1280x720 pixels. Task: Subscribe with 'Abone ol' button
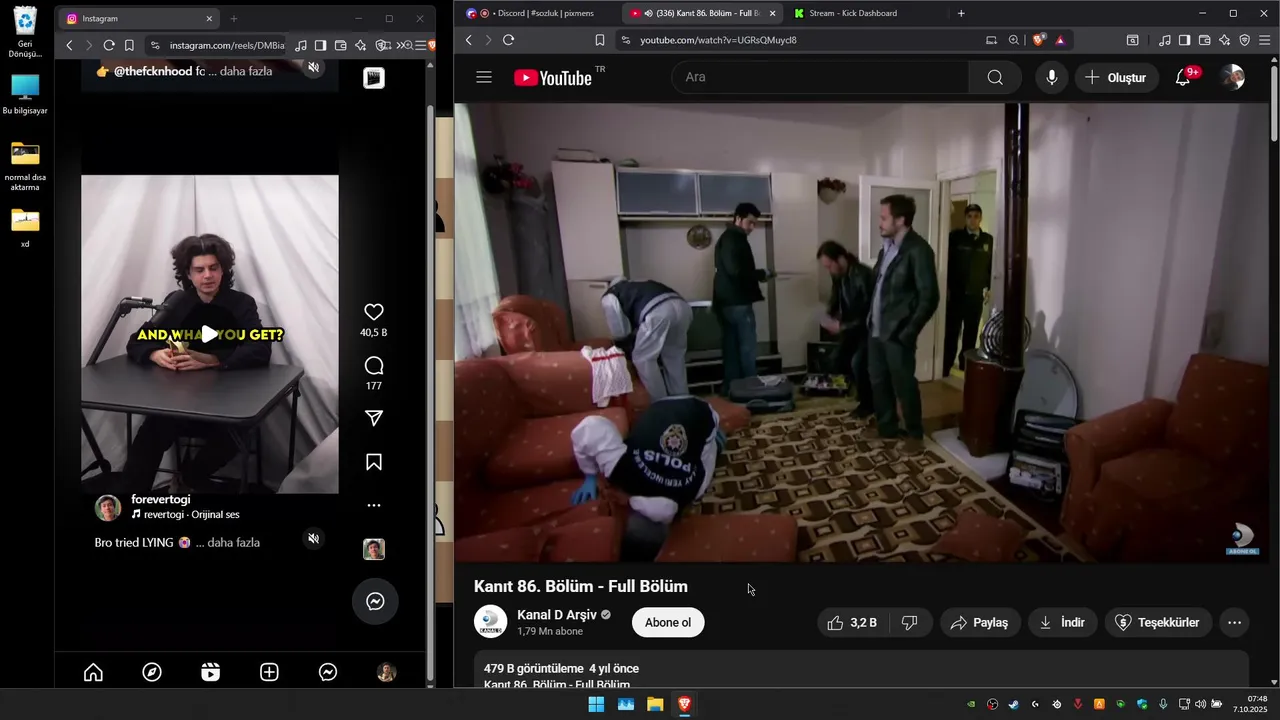668,622
